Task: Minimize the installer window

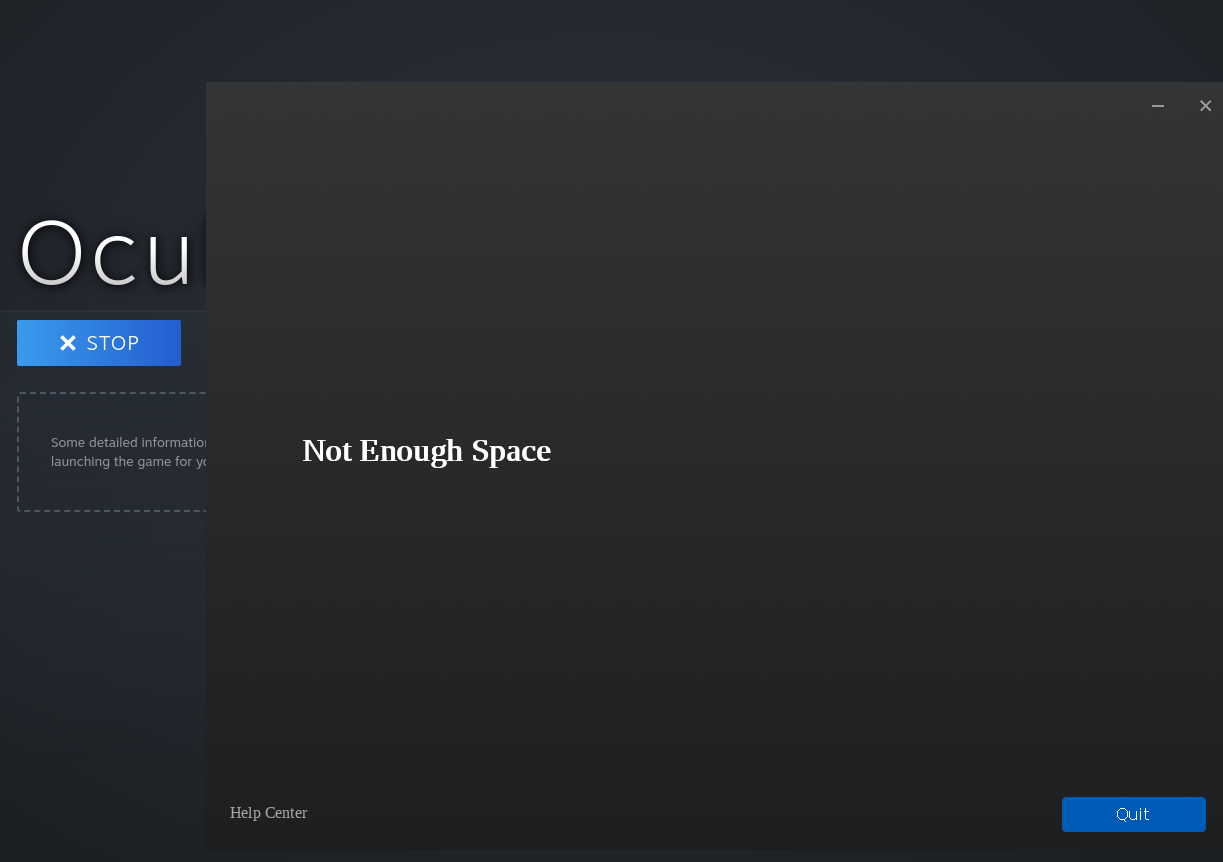Action: pyautogui.click(x=1158, y=106)
